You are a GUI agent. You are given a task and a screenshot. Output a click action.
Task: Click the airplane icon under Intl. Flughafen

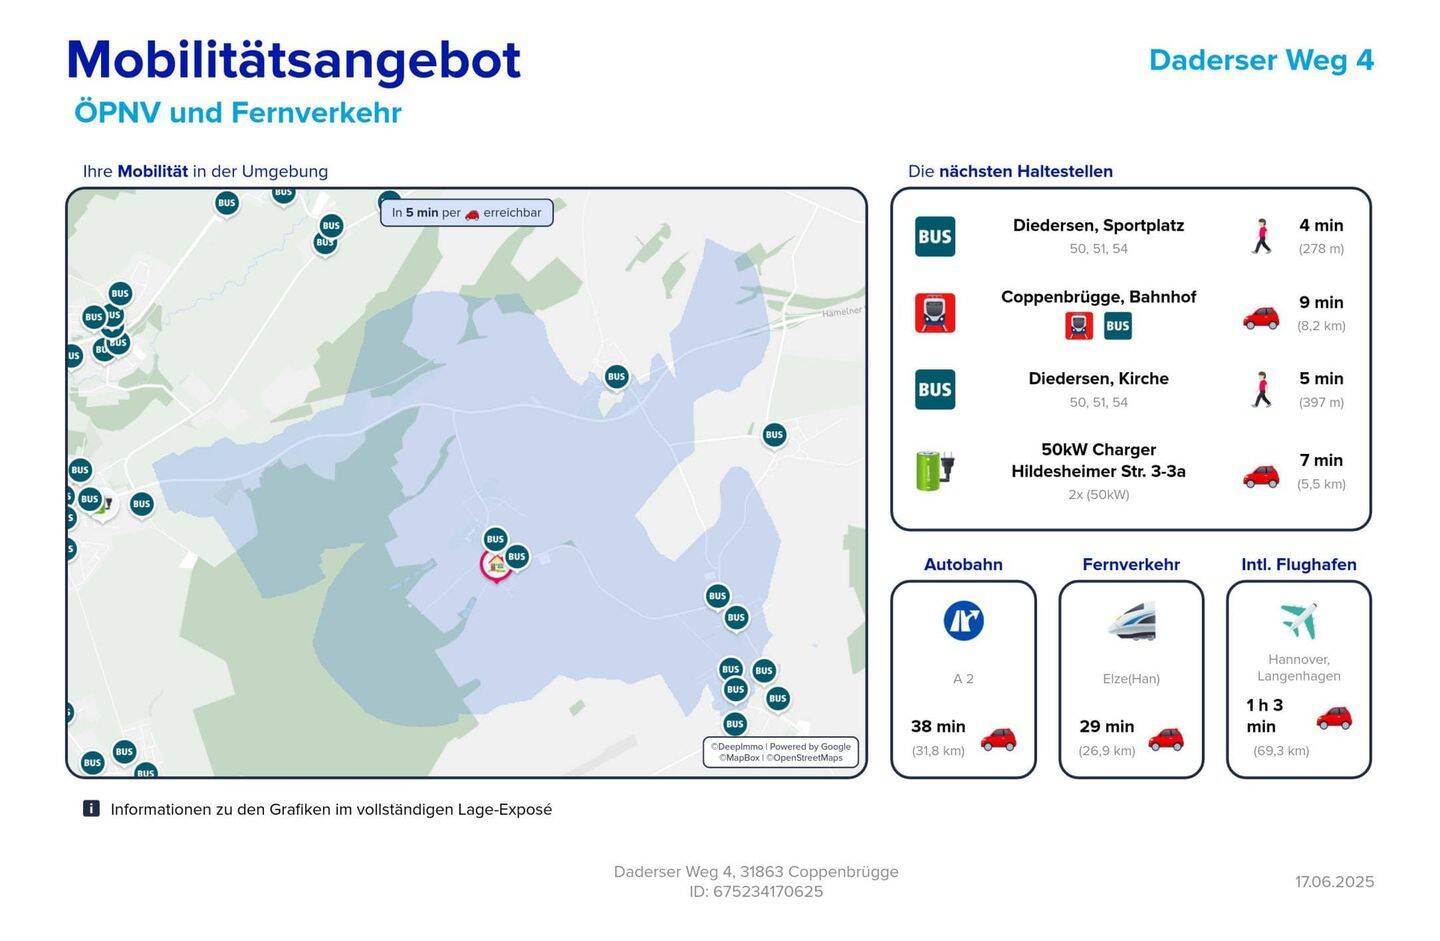coord(1298,621)
